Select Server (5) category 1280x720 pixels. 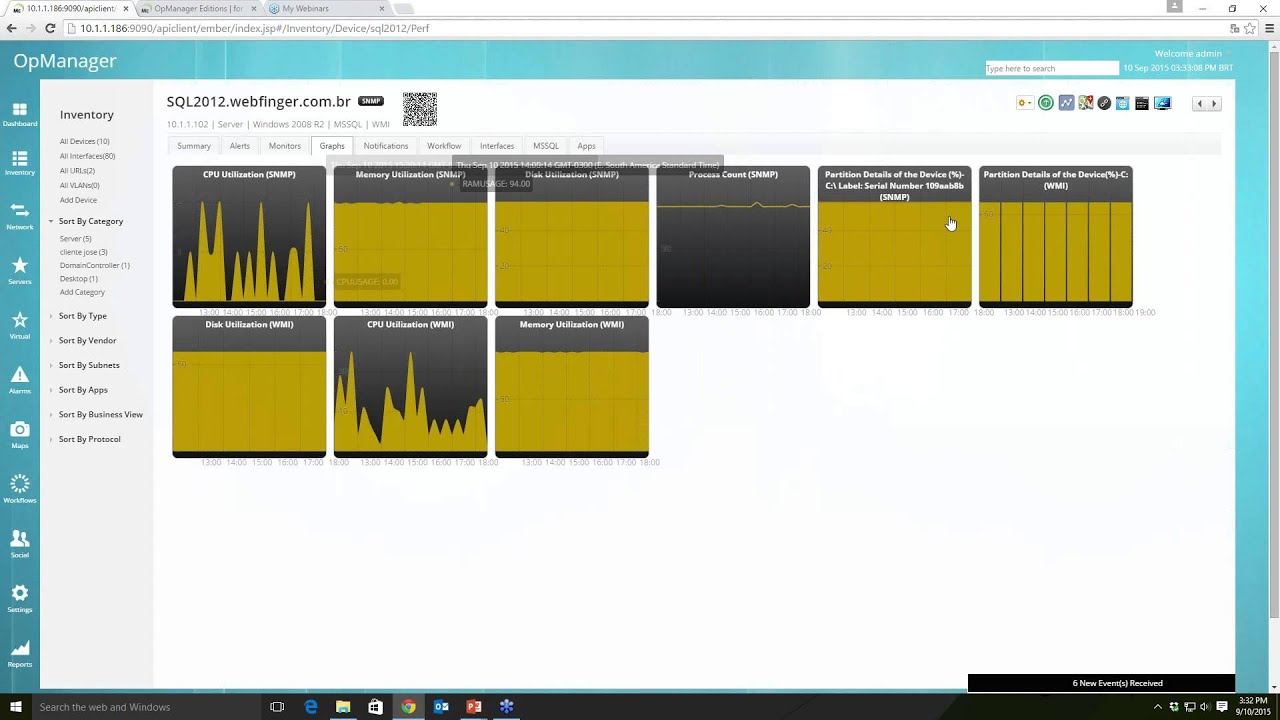pyautogui.click(x=75, y=239)
